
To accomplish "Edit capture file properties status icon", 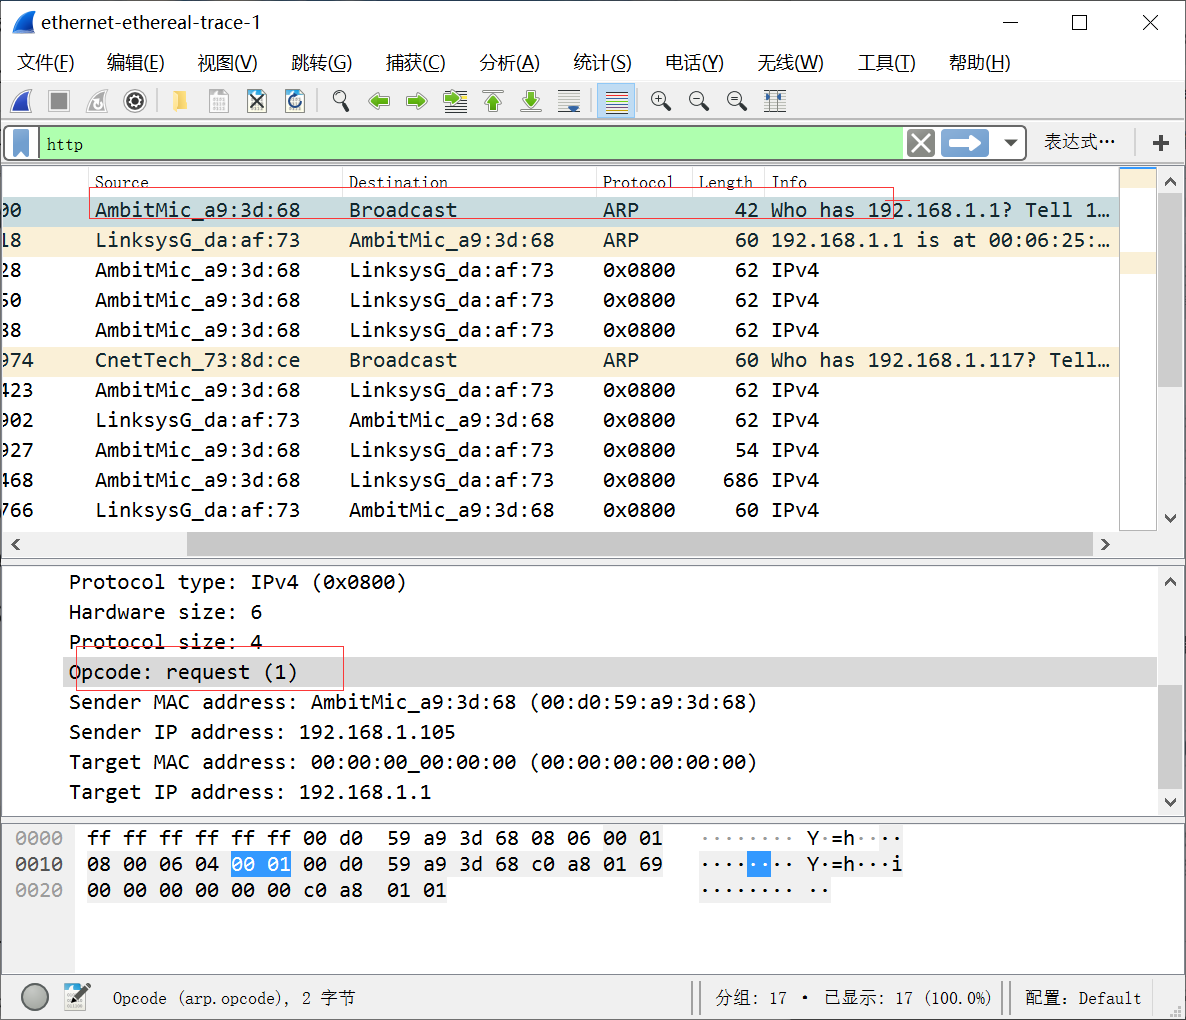I will tap(77, 997).
